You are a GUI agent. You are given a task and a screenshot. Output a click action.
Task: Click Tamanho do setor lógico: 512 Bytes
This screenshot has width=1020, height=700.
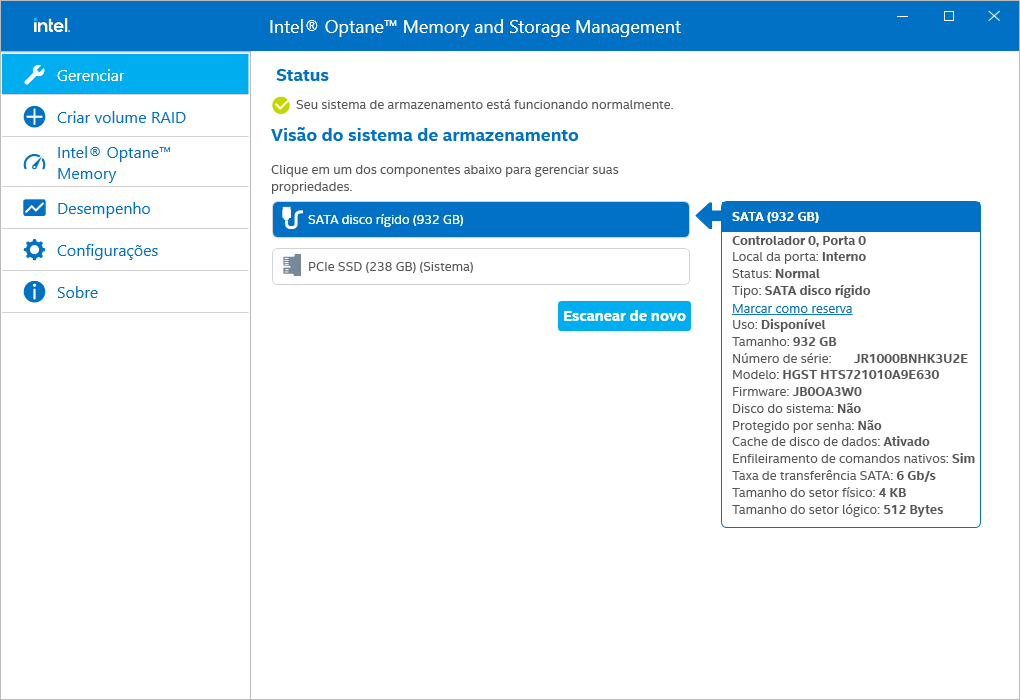(x=837, y=509)
